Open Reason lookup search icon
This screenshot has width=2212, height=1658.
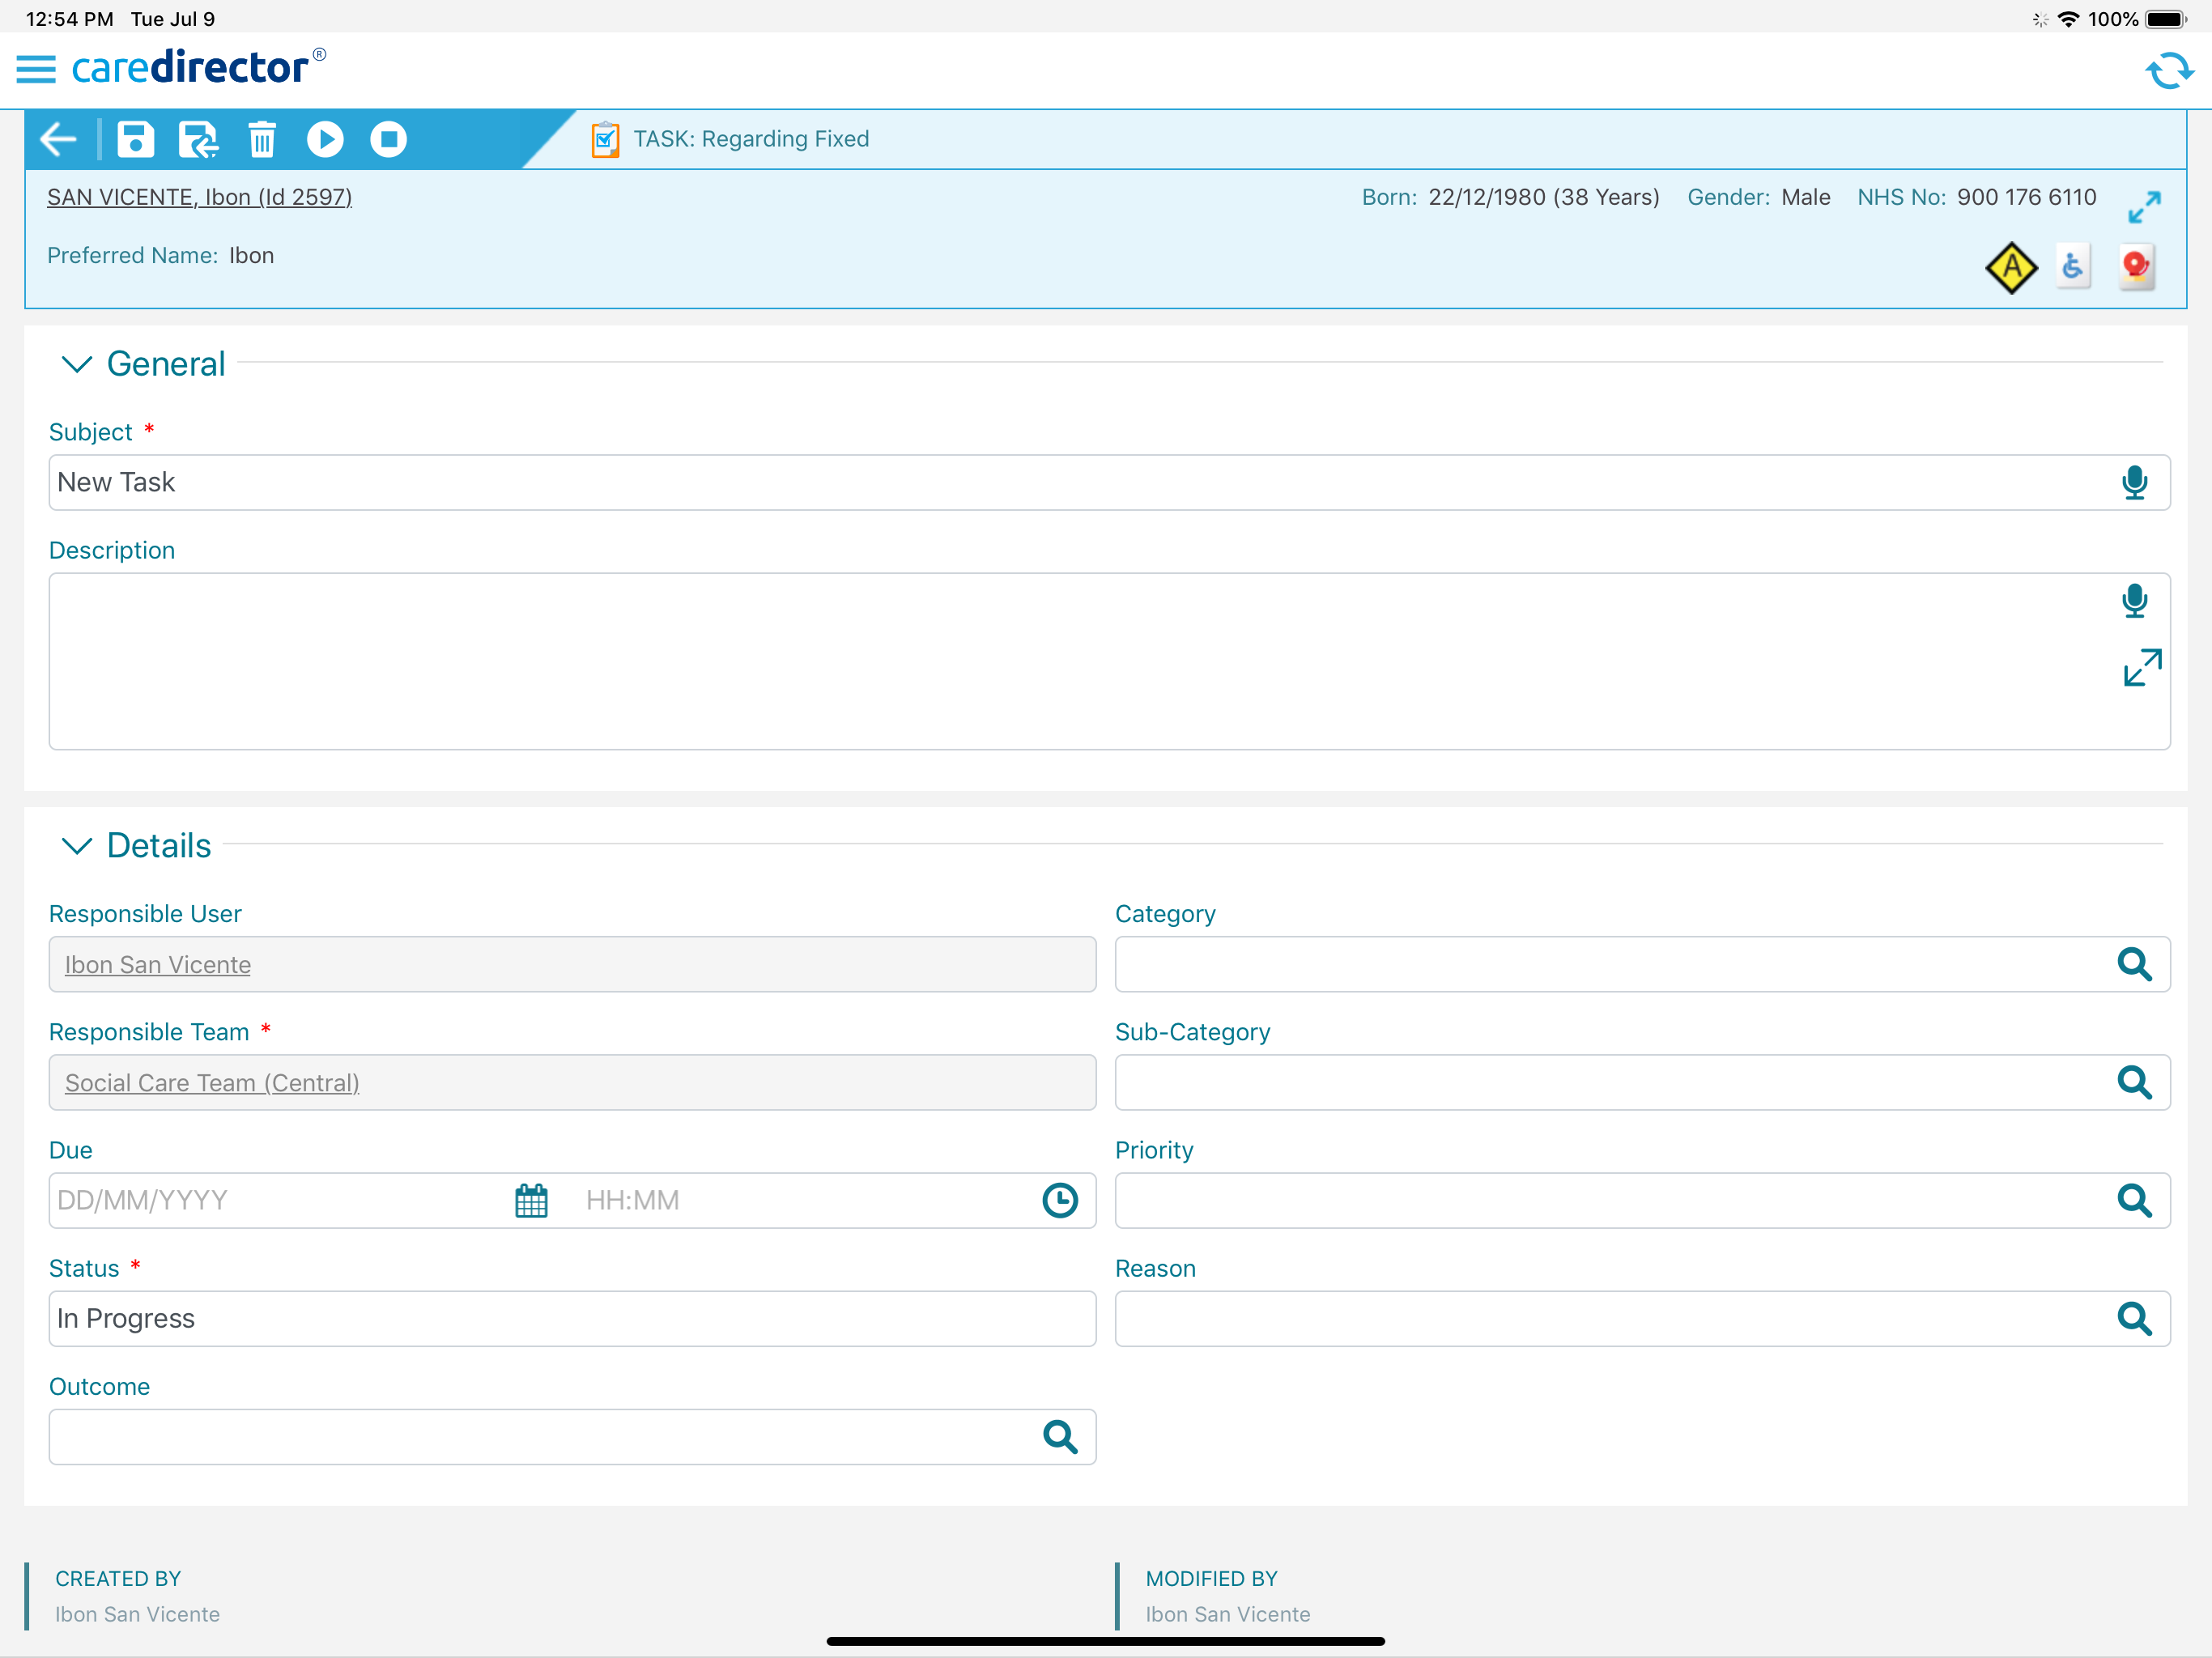click(2134, 1318)
